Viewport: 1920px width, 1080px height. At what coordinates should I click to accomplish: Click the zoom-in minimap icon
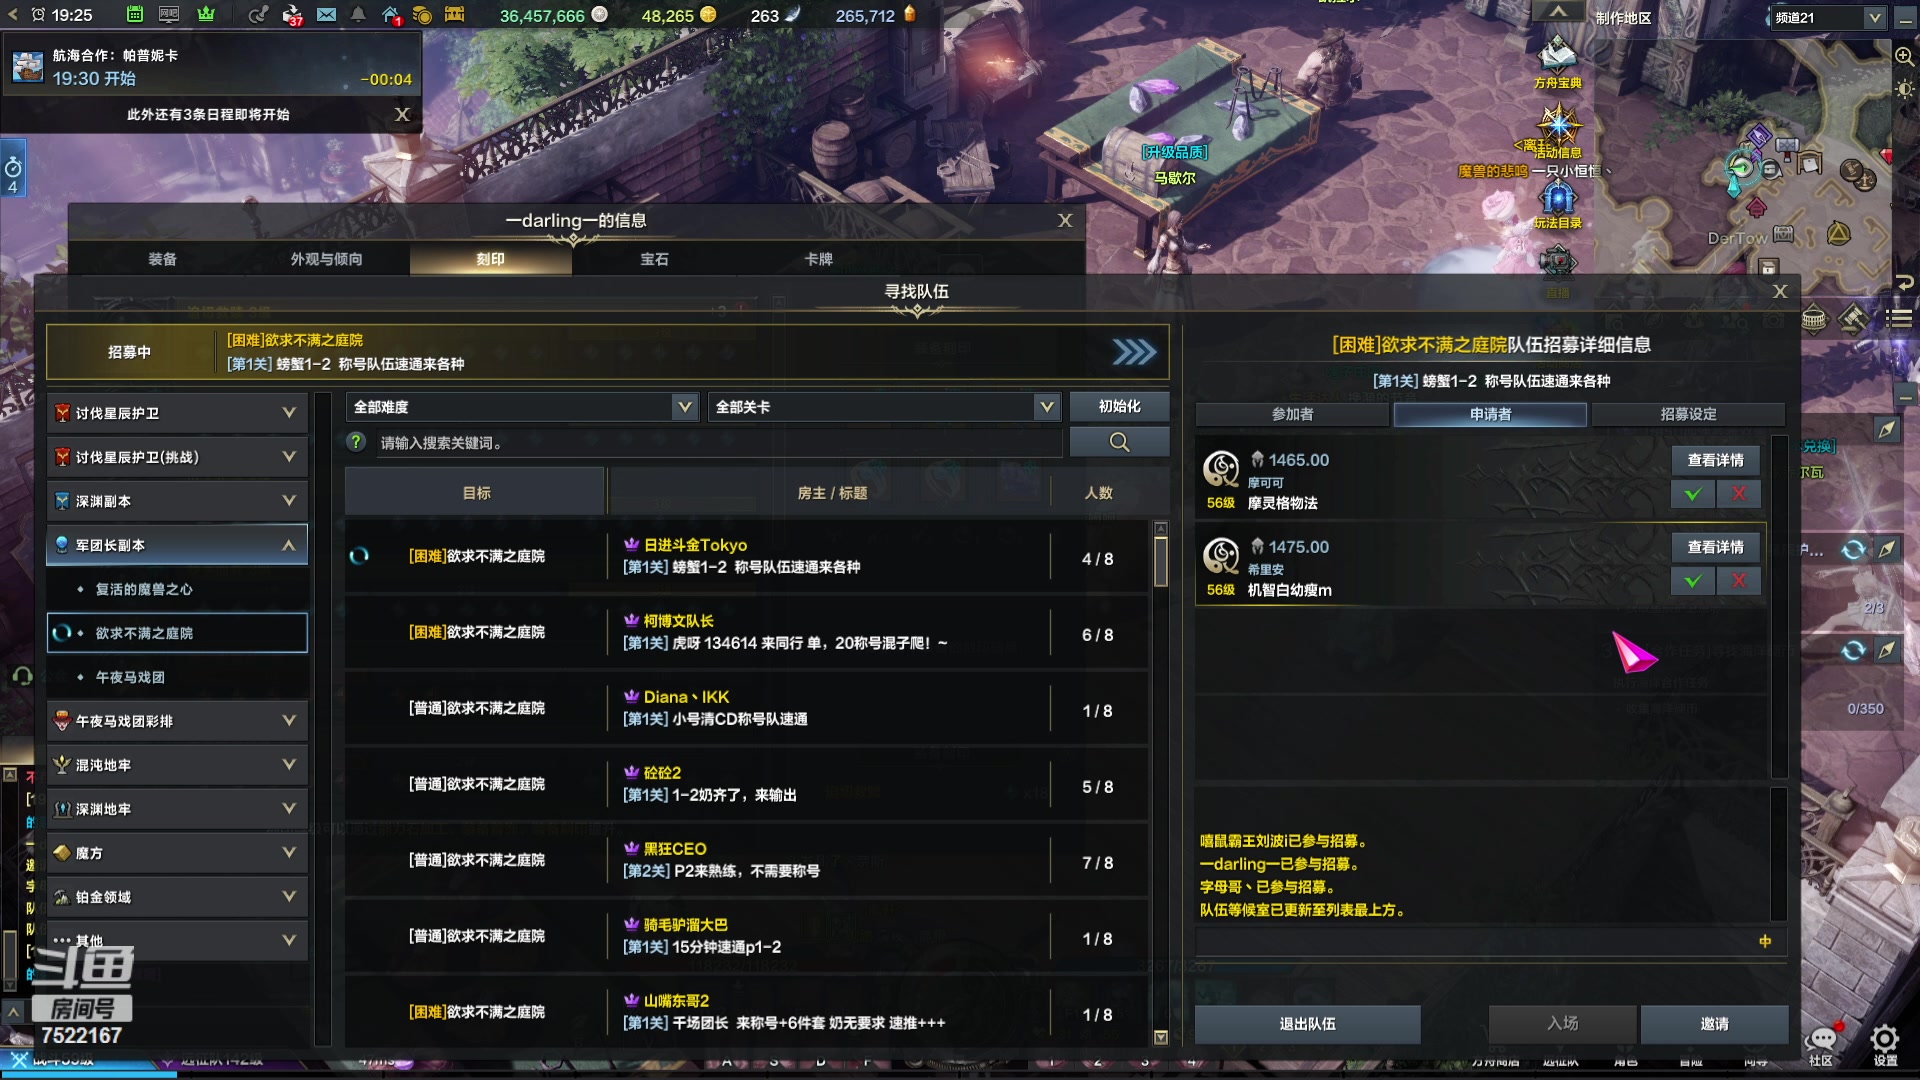click(1904, 56)
